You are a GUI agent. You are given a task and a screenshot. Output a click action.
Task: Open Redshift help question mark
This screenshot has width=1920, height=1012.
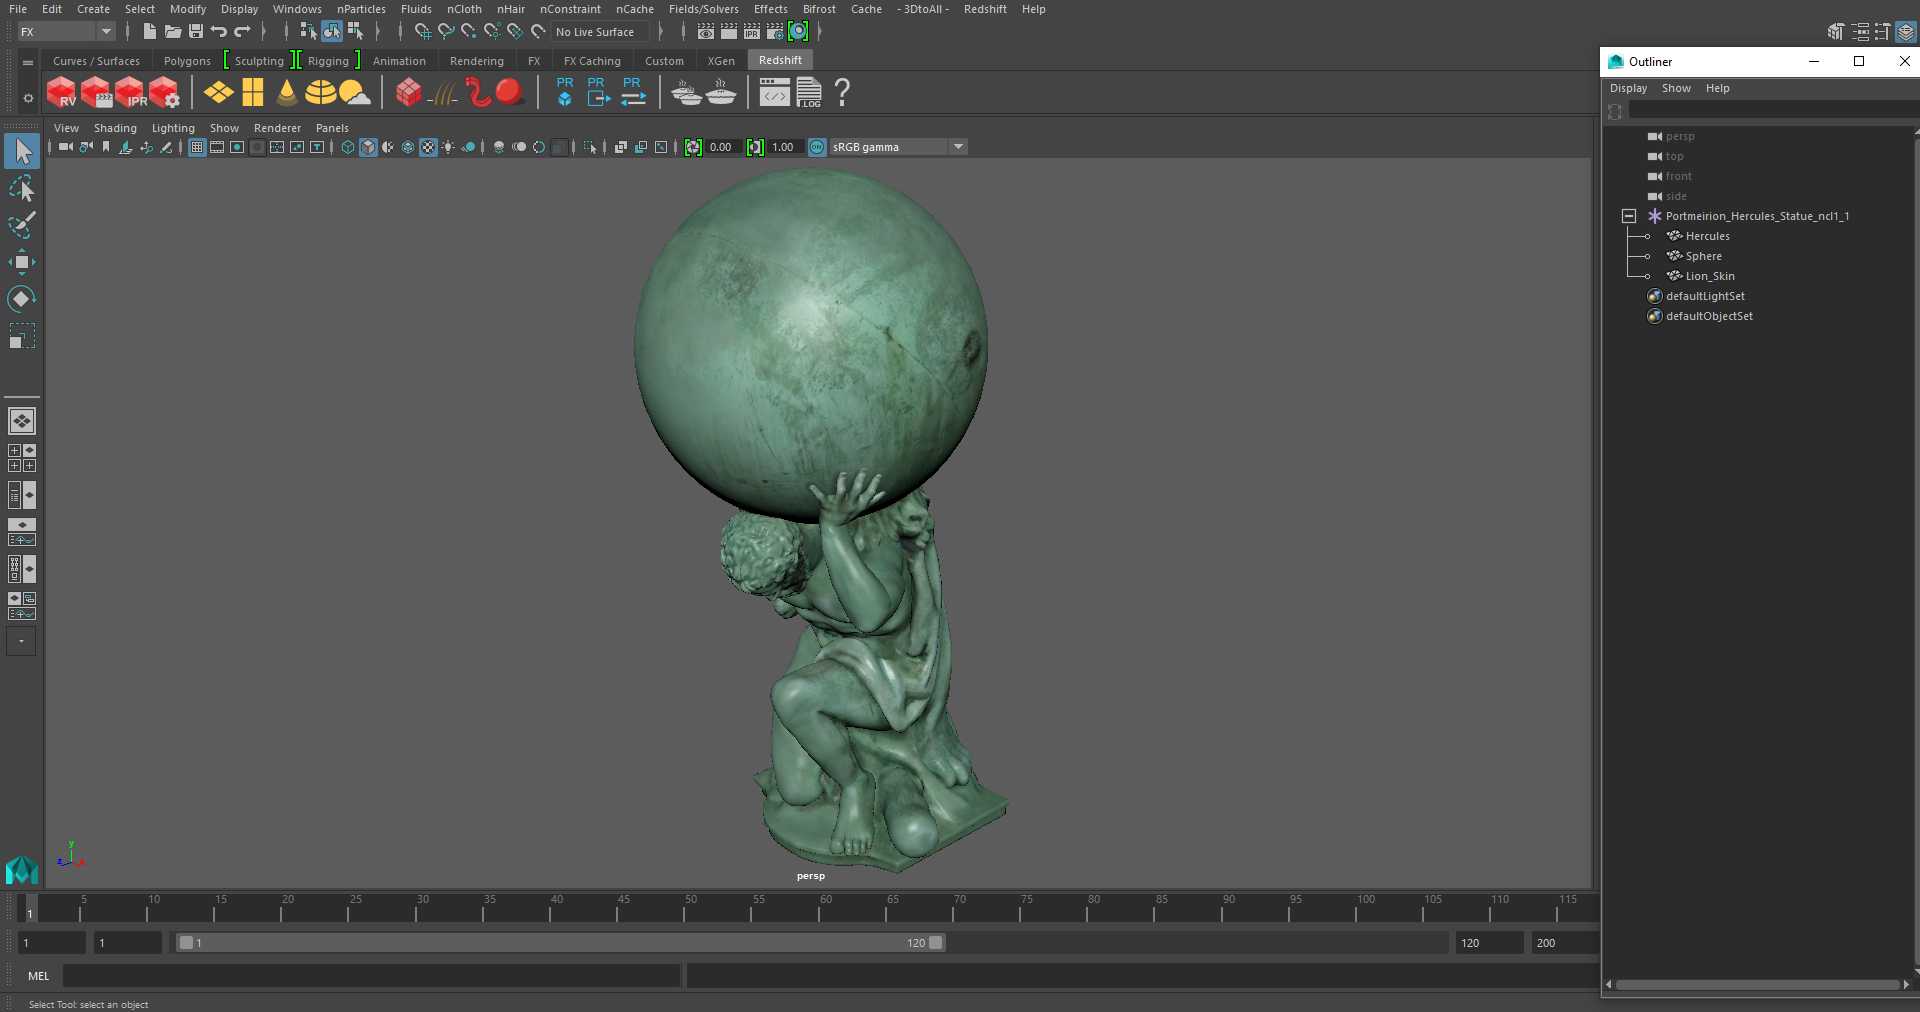point(843,93)
